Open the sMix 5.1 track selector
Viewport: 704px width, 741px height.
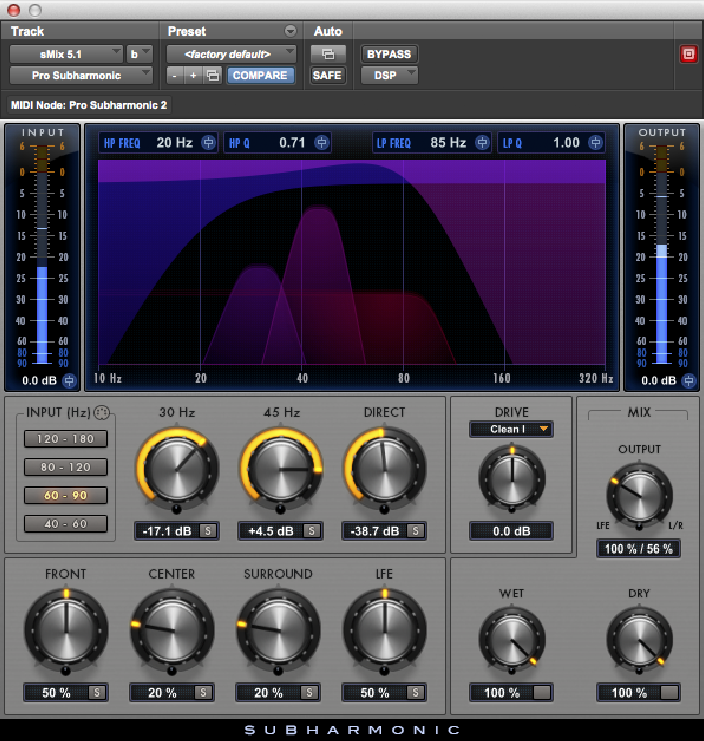[66, 53]
